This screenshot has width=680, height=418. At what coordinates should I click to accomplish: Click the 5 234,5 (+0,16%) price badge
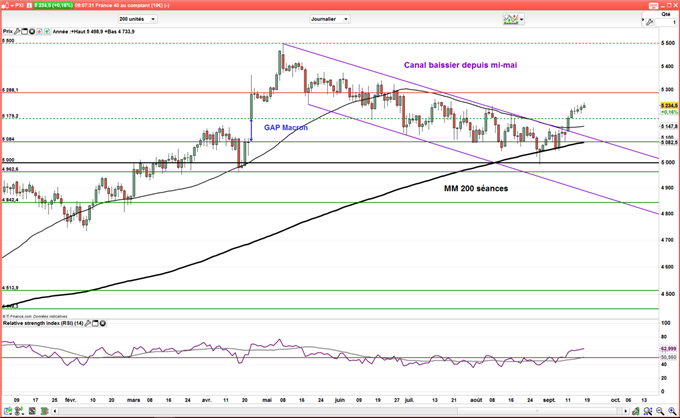tap(52, 5)
